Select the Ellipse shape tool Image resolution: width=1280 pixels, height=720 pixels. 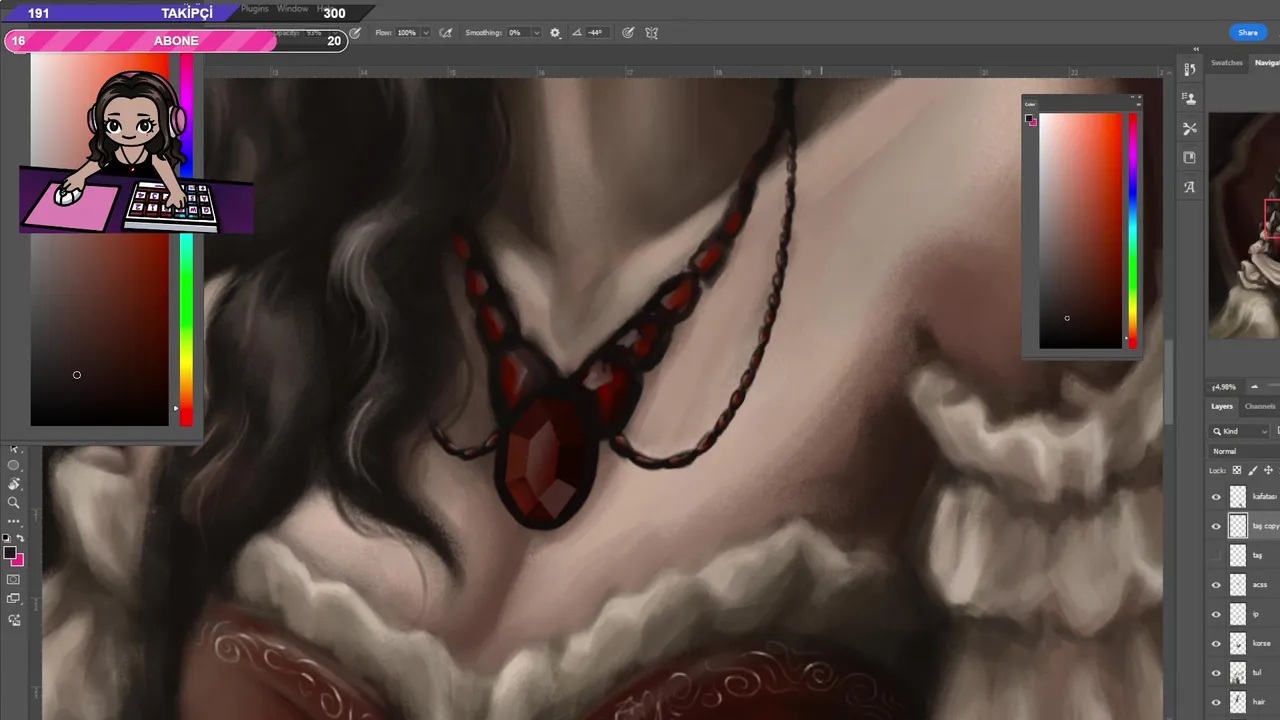click(13, 465)
